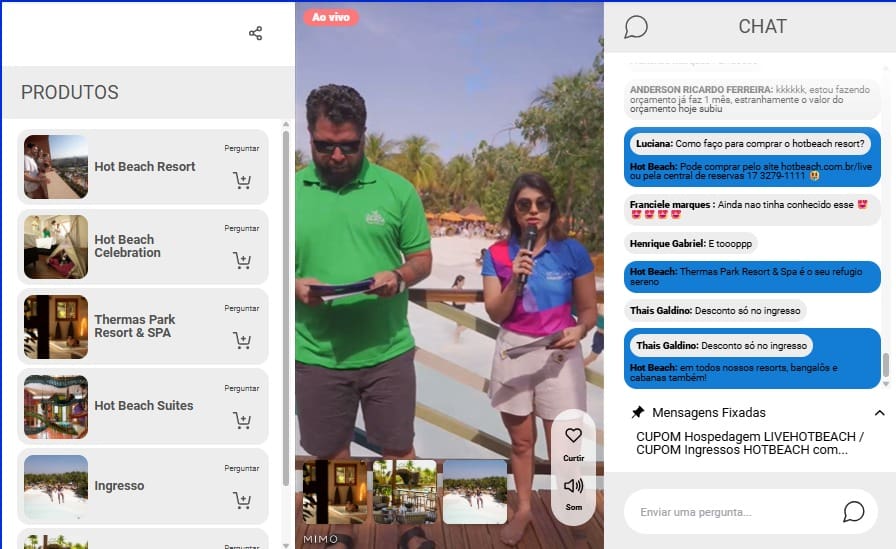
Task: Open Hot Beach Resort product thumbnail
Action: [x=56, y=167]
